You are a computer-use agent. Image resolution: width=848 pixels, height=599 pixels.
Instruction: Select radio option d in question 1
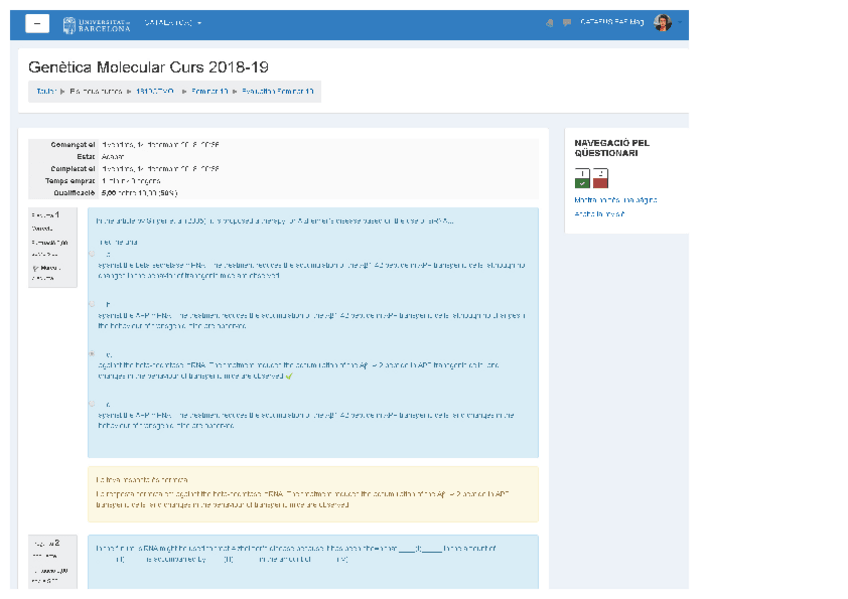click(92, 404)
